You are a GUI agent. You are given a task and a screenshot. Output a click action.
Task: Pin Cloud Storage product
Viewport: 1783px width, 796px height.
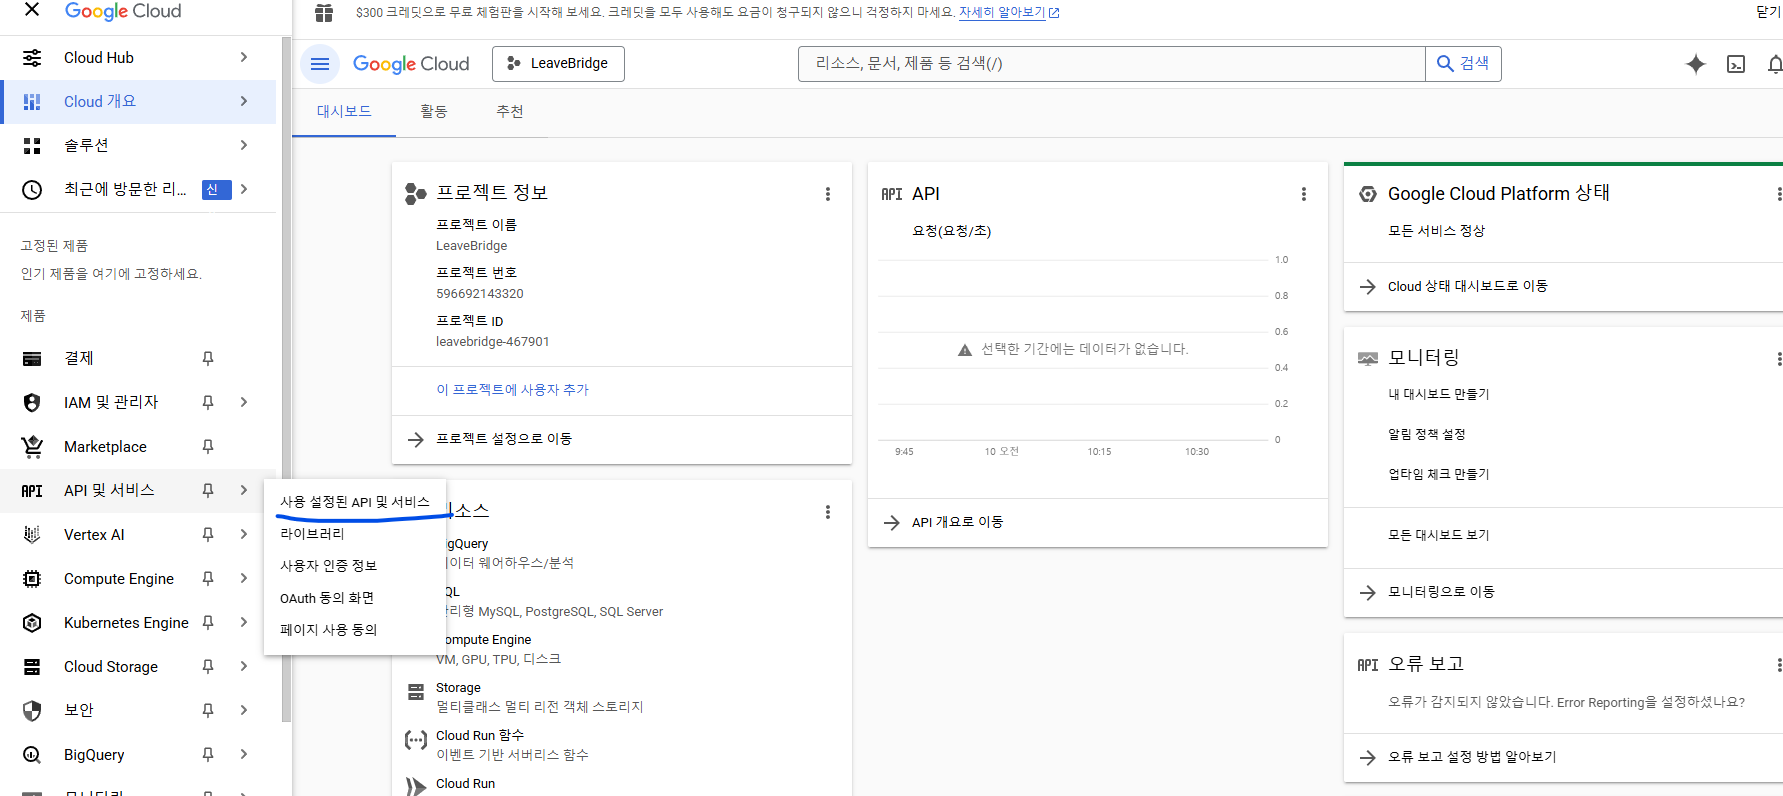(208, 667)
